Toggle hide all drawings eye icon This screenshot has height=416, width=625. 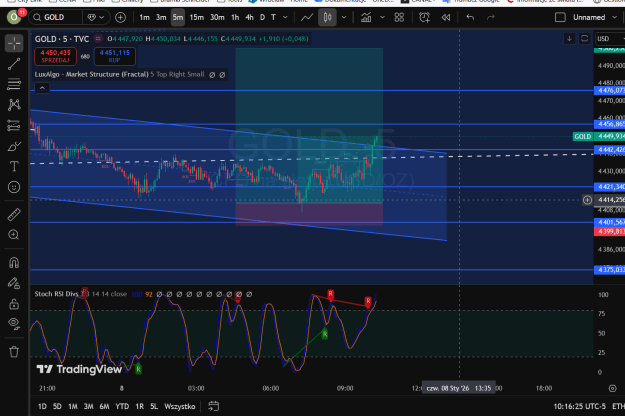(x=14, y=324)
